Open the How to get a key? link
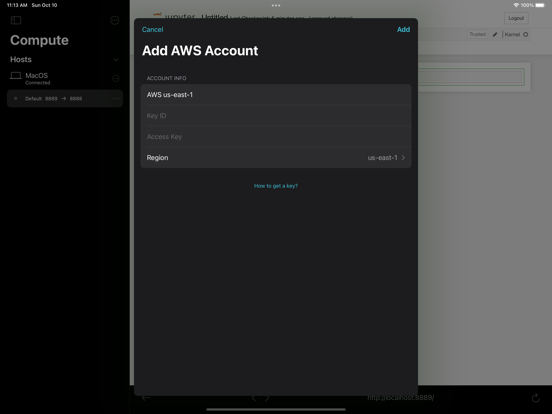Image resolution: width=552 pixels, height=414 pixels. tap(276, 186)
